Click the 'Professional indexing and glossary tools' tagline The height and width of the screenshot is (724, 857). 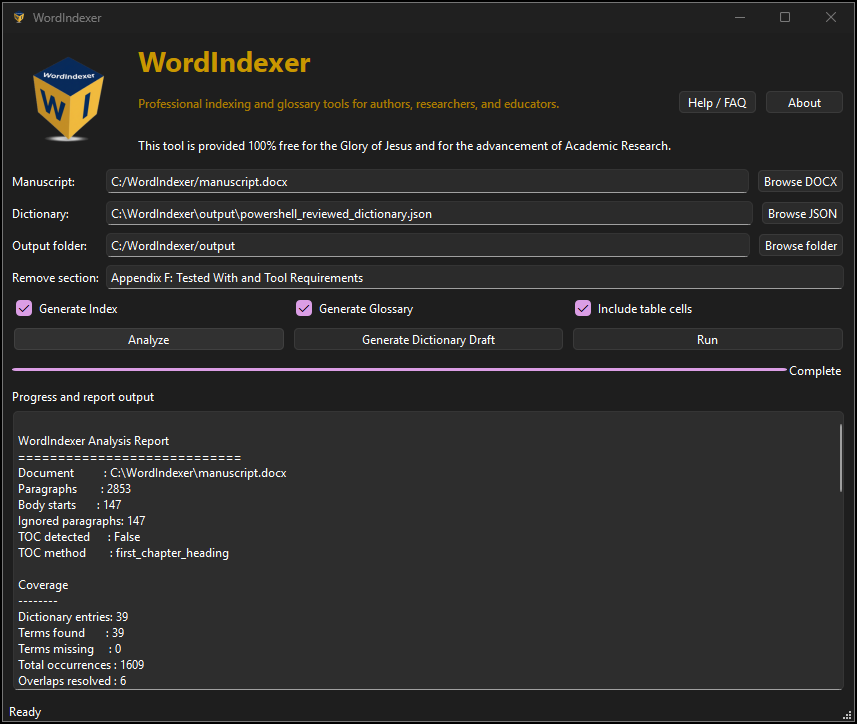click(x=349, y=104)
